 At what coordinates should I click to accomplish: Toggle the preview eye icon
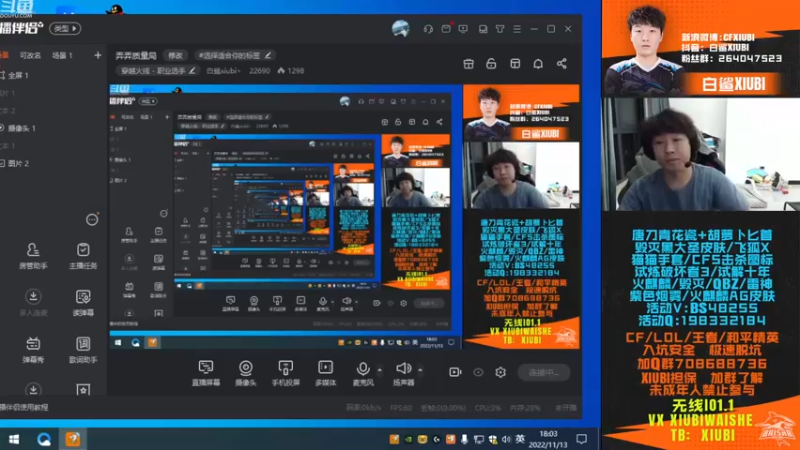click(x=478, y=372)
